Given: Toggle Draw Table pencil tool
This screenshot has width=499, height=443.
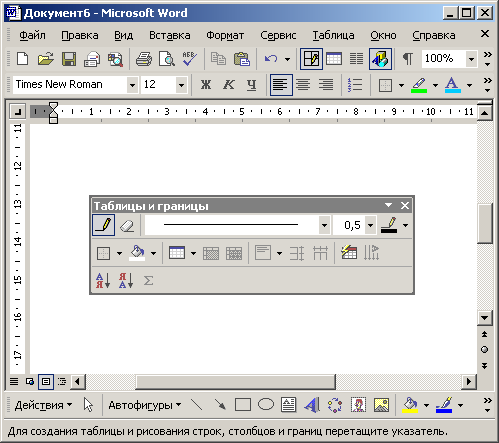Looking at the screenshot, I should [104, 225].
